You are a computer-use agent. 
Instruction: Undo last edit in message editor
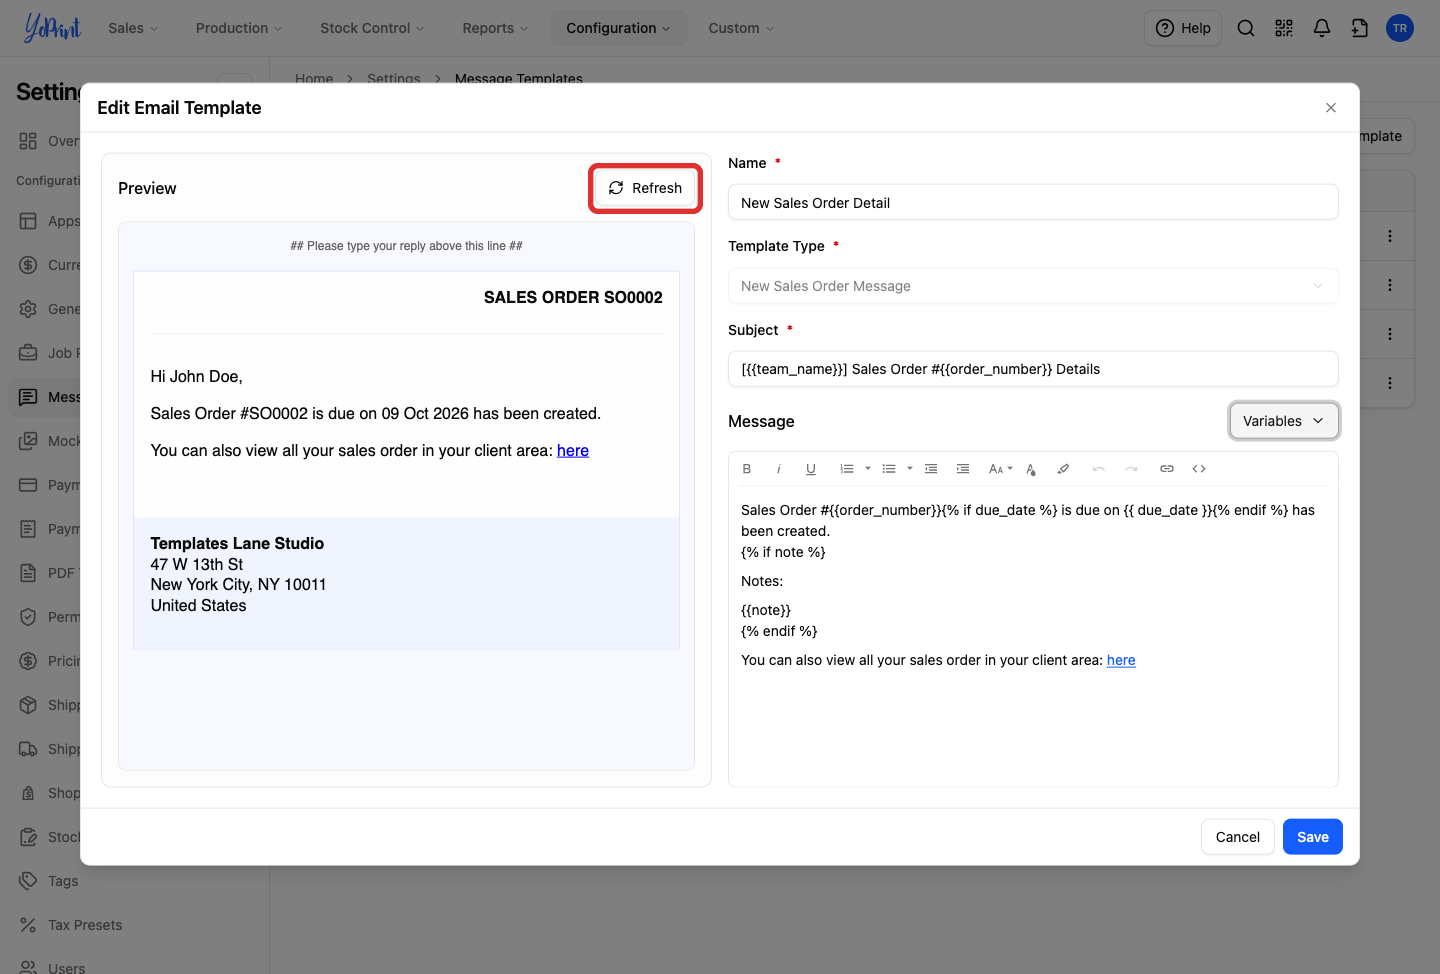pyautogui.click(x=1099, y=469)
